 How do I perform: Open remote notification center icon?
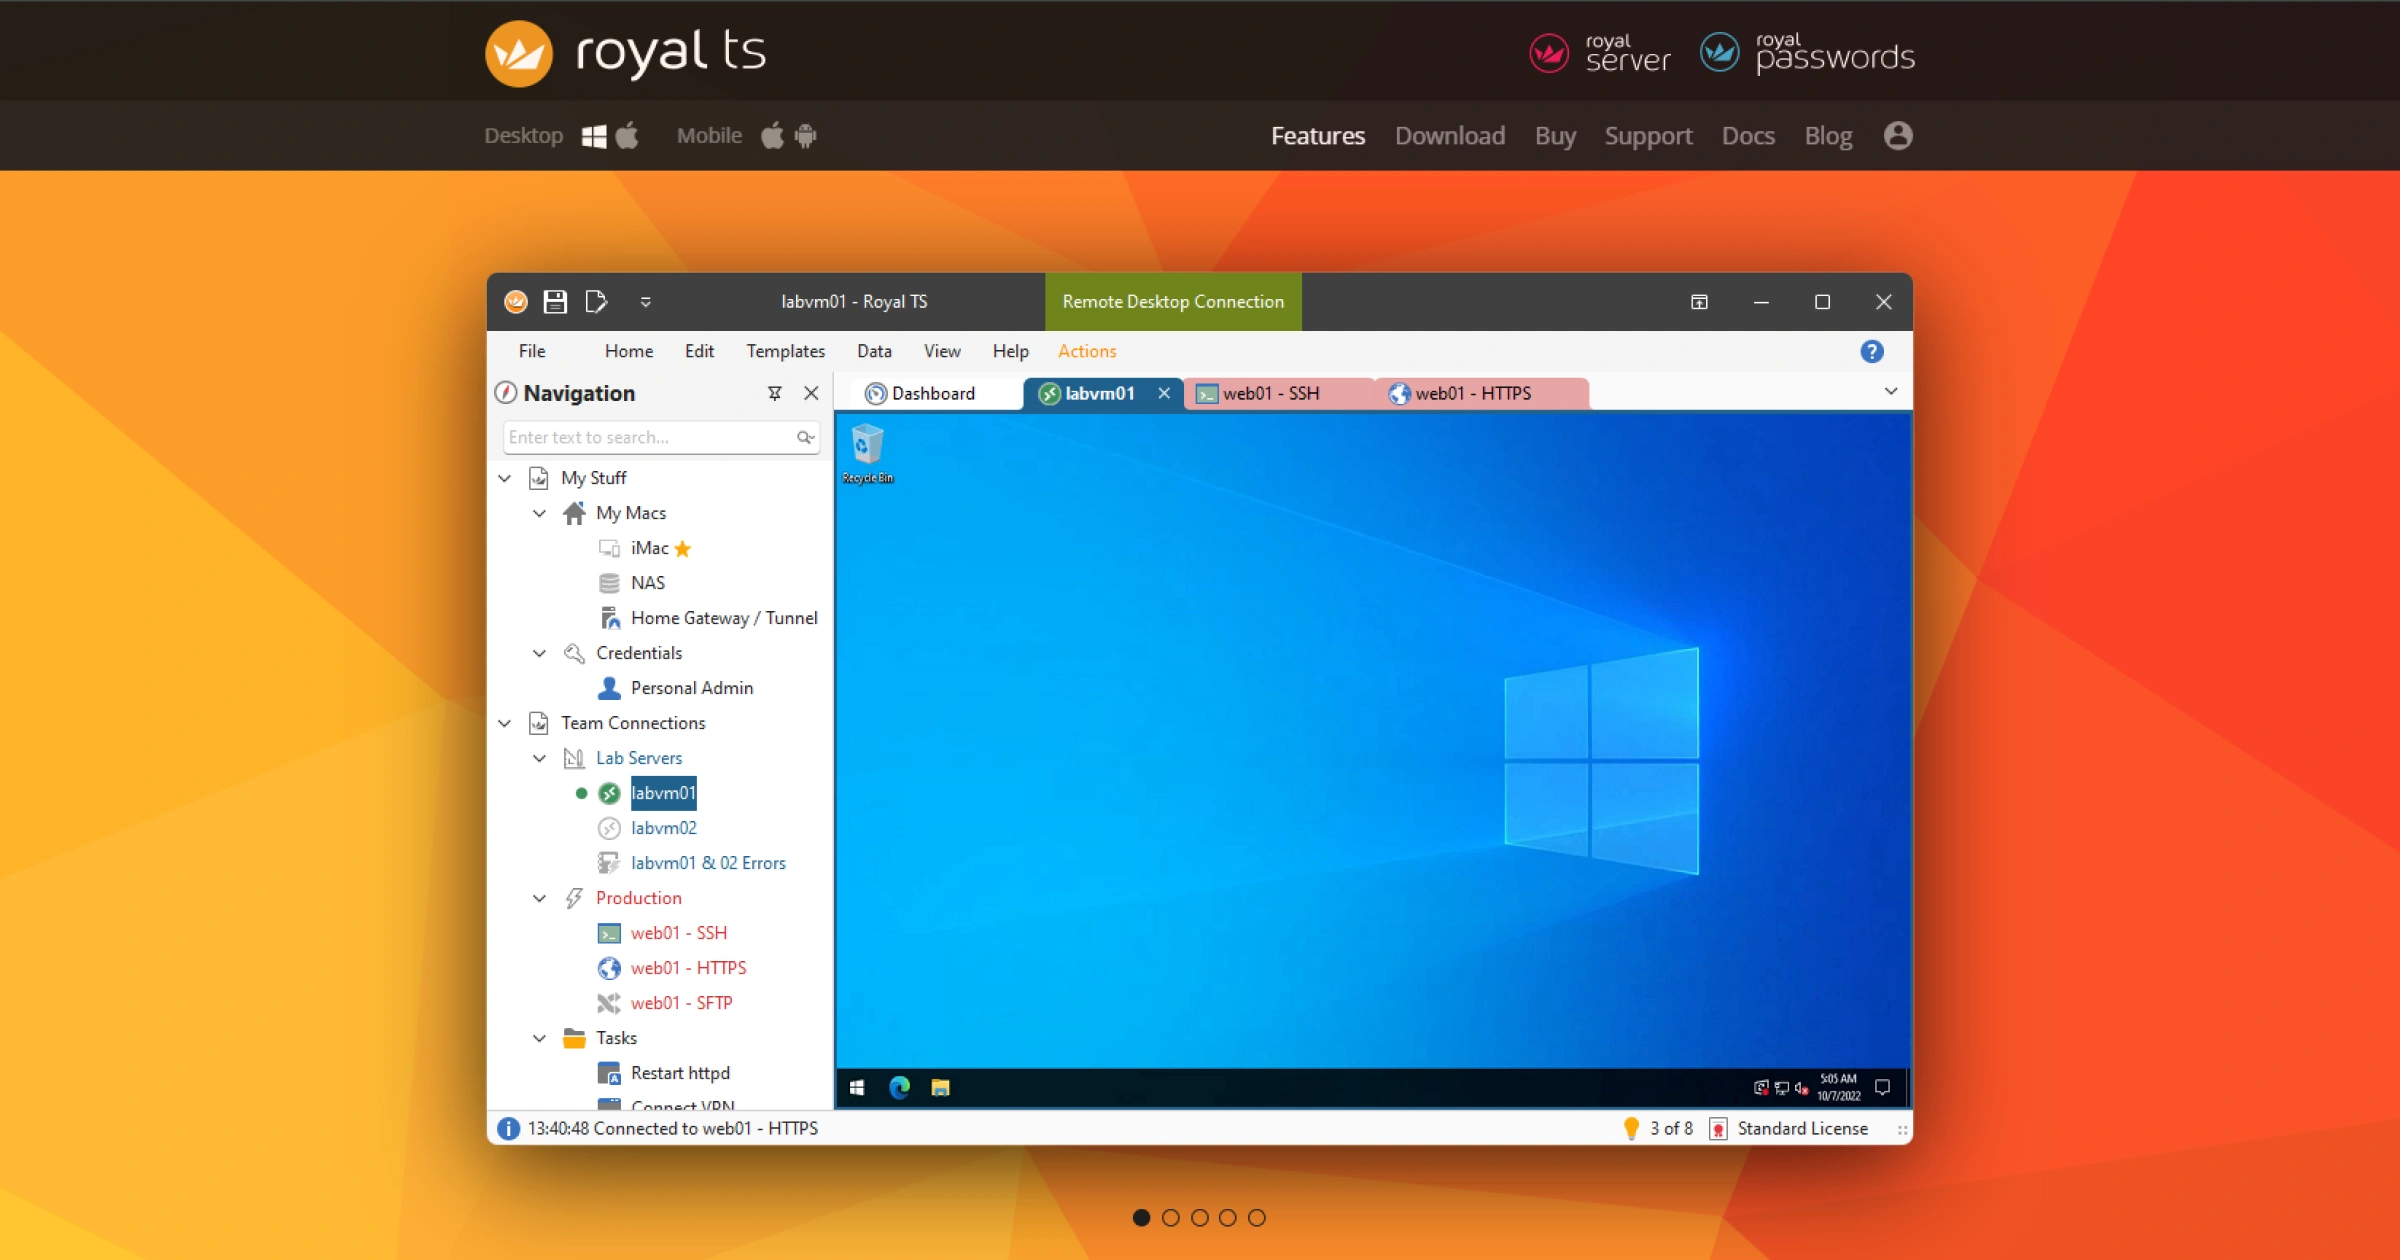pyautogui.click(x=1882, y=1088)
